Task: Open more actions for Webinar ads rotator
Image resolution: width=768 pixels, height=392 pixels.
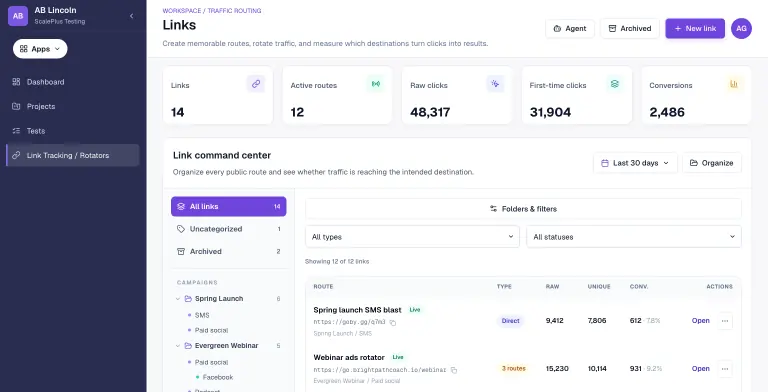Action: pos(725,368)
